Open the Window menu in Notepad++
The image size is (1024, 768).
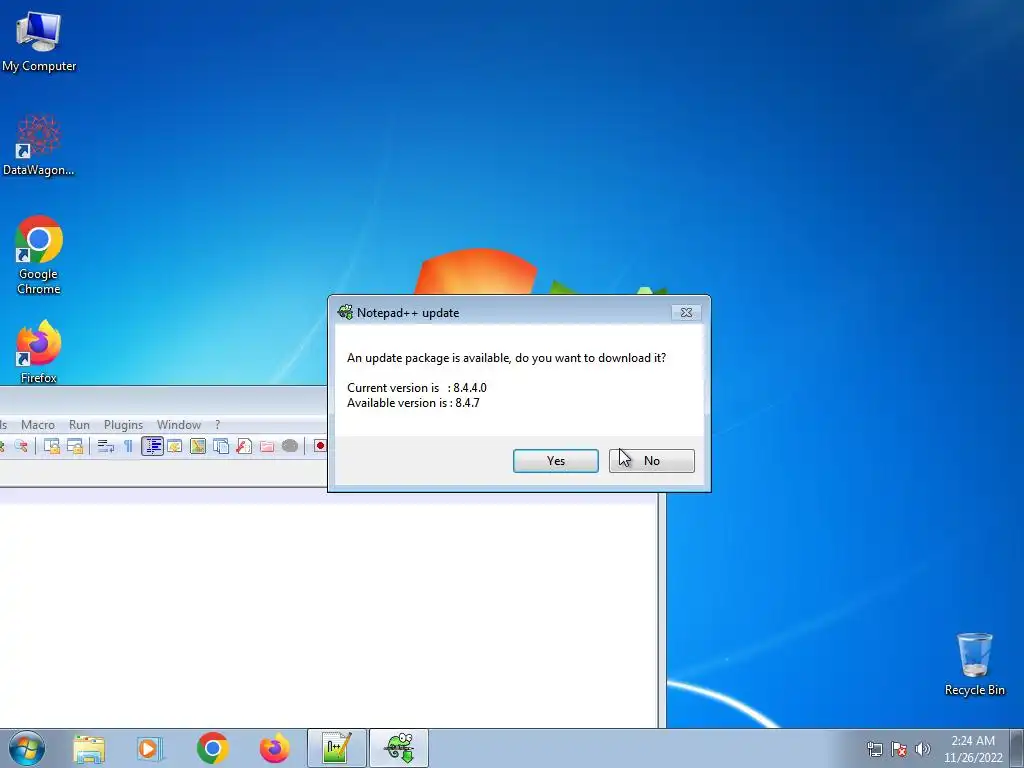coord(178,424)
